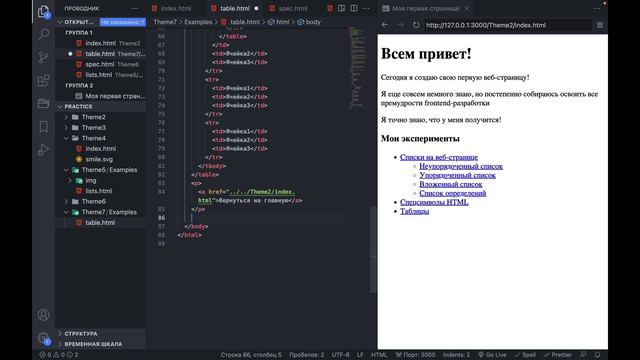Screen dimensions: 640x360
Task: Toggle Go Live server in status bar
Action: click(x=492, y=355)
